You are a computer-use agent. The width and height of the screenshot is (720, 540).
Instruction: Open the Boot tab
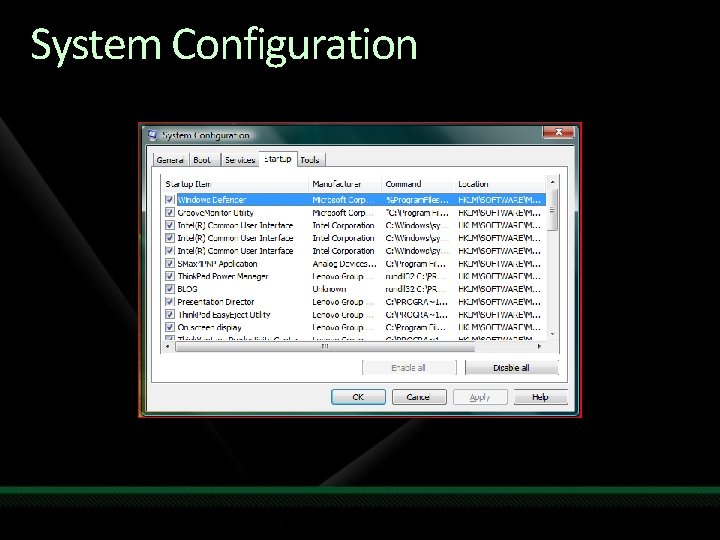pyautogui.click(x=202, y=160)
